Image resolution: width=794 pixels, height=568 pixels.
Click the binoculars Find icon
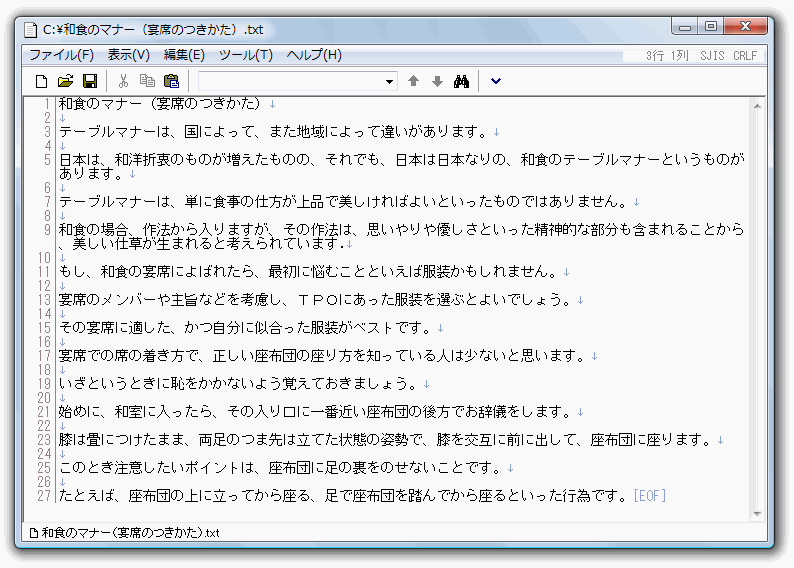[461, 81]
